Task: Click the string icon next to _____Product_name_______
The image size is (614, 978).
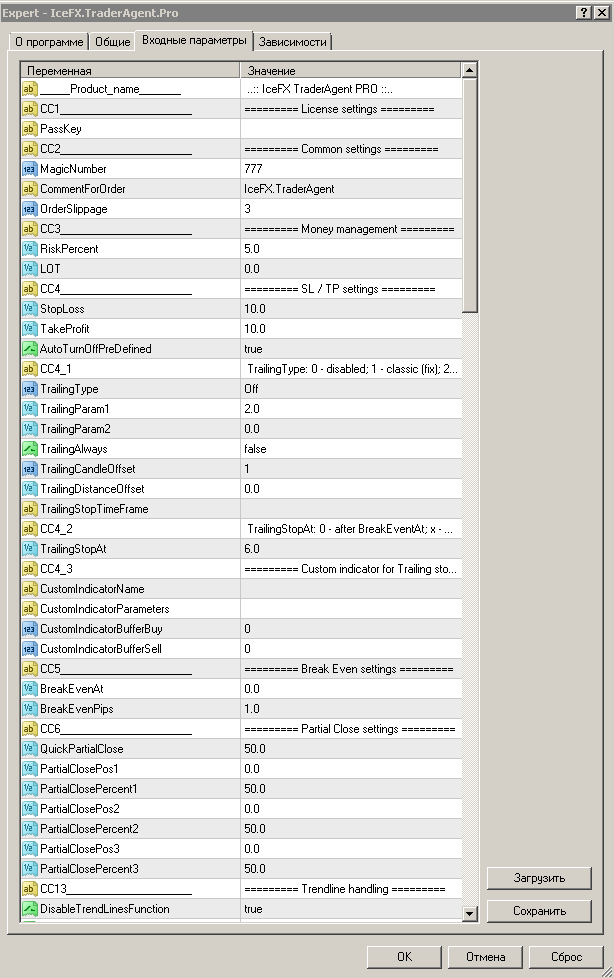Action: click(x=29, y=89)
